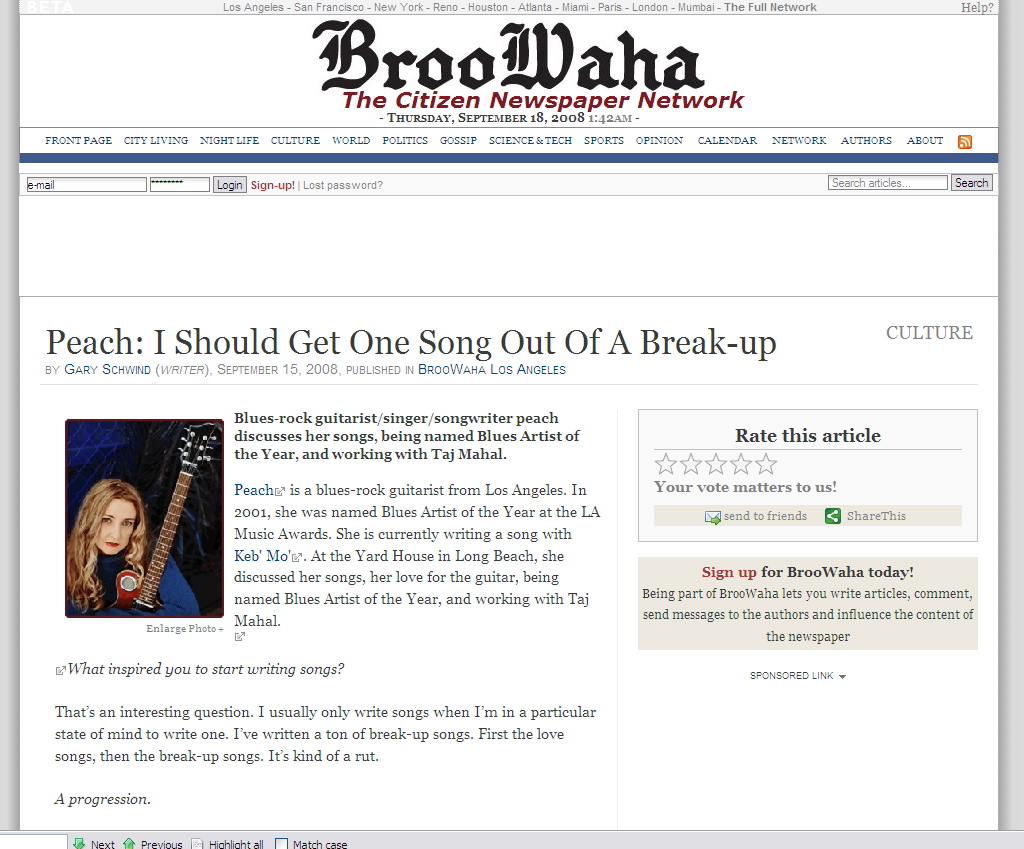
Task: Open the Front Page section
Action: 78,140
